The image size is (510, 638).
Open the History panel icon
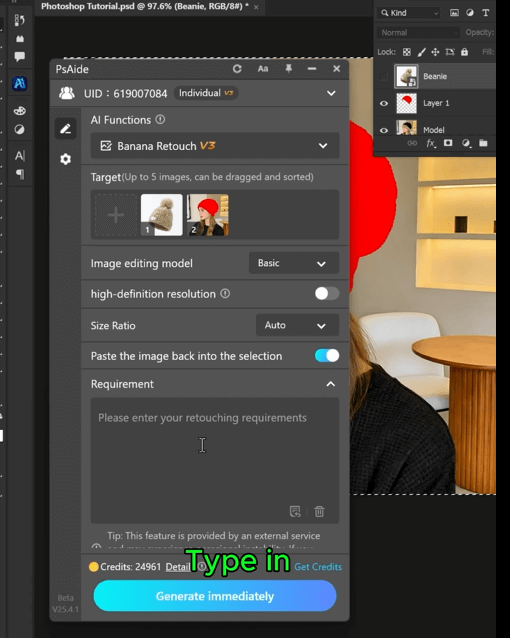[x=19, y=20]
